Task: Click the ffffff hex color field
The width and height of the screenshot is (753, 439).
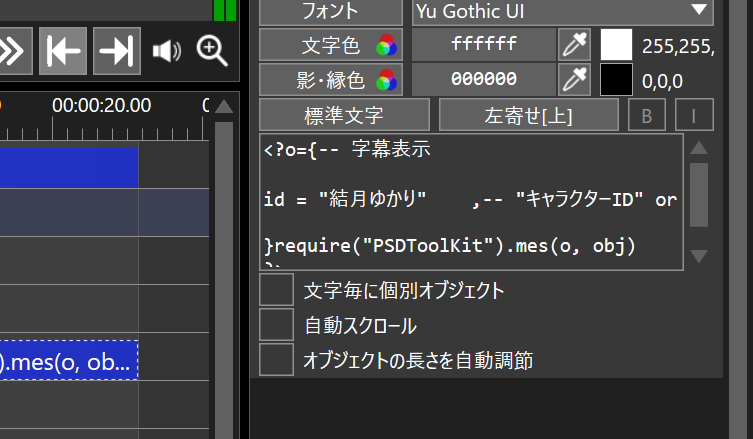Action: tap(484, 45)
